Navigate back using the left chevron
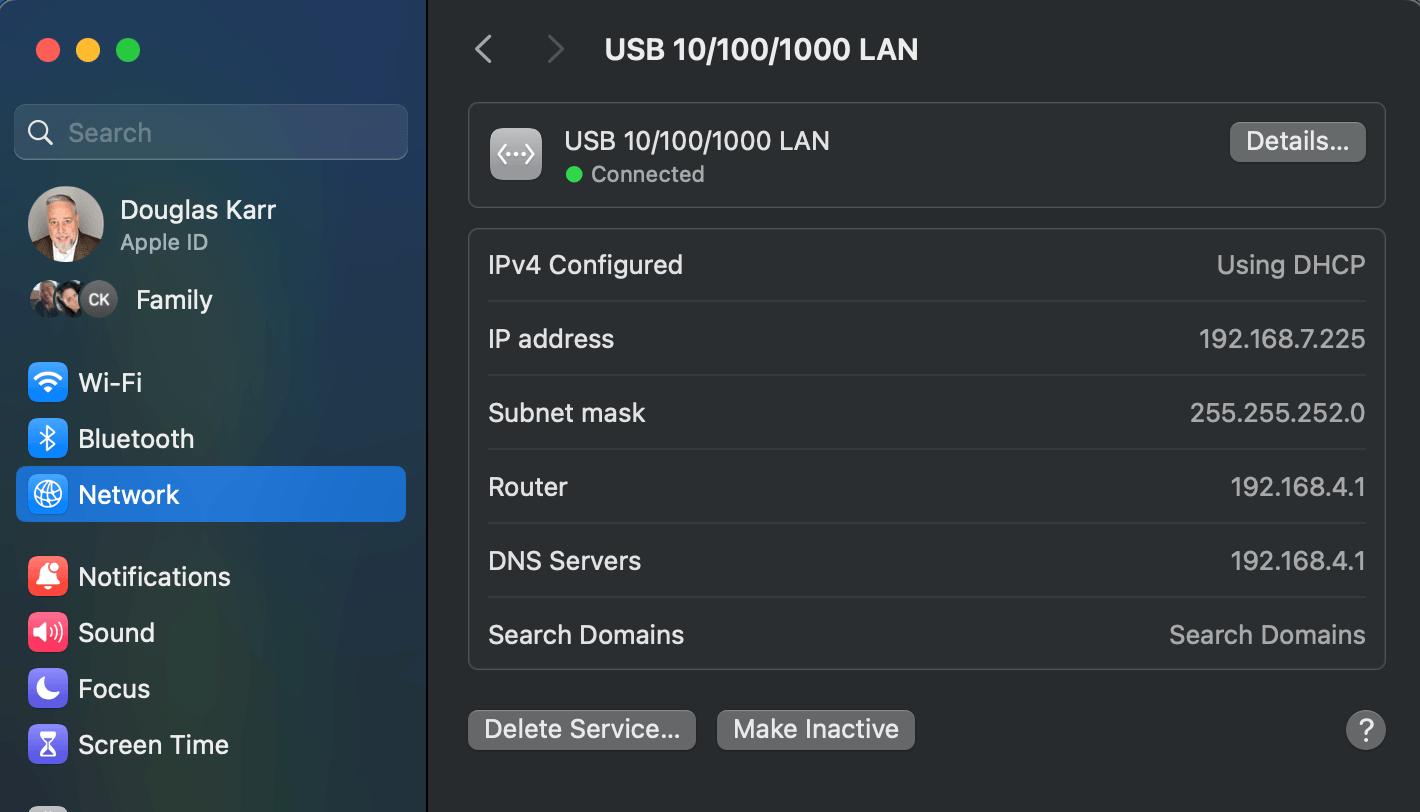1420x812 pixels. (483, 48)
